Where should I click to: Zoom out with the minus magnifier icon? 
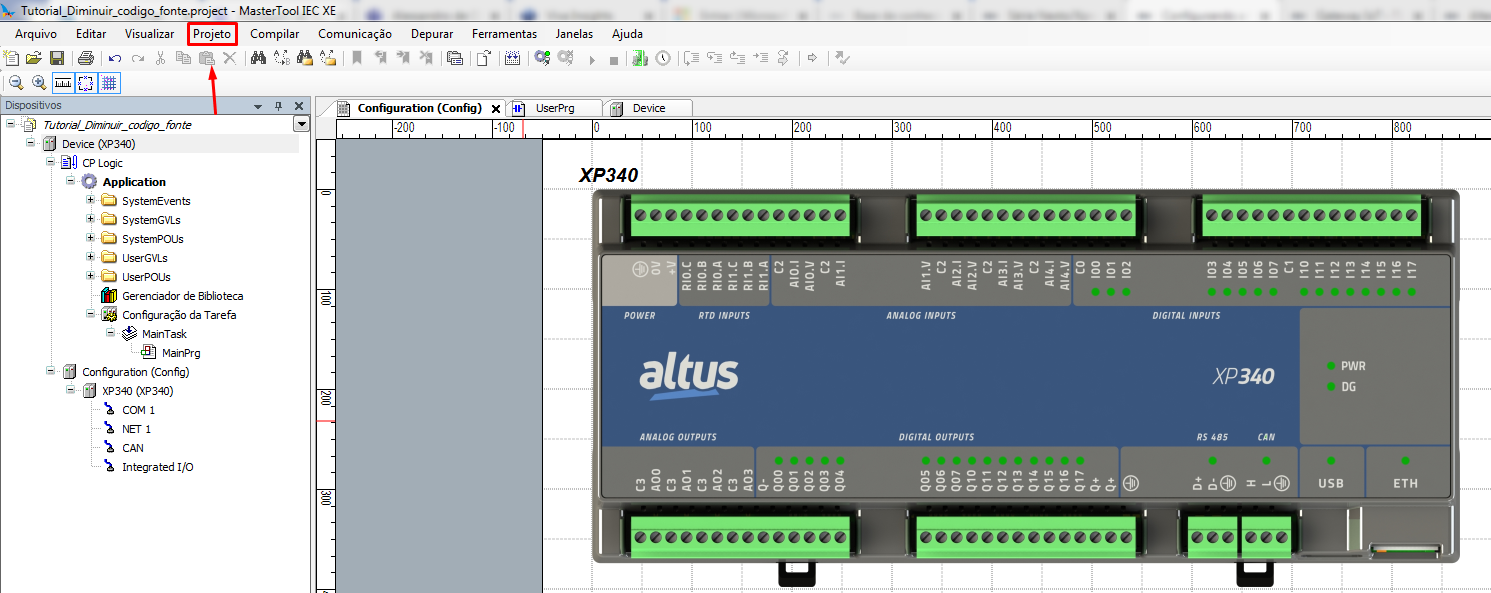[16, 83]
